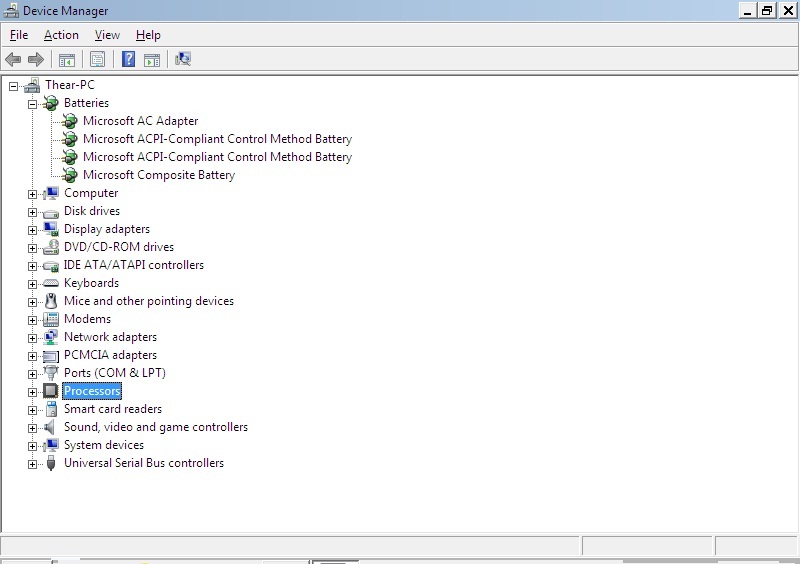Minimize the Device Manager window
This screenshot has height=564, width=800.
pyautogui.click(x=747, y=10)
